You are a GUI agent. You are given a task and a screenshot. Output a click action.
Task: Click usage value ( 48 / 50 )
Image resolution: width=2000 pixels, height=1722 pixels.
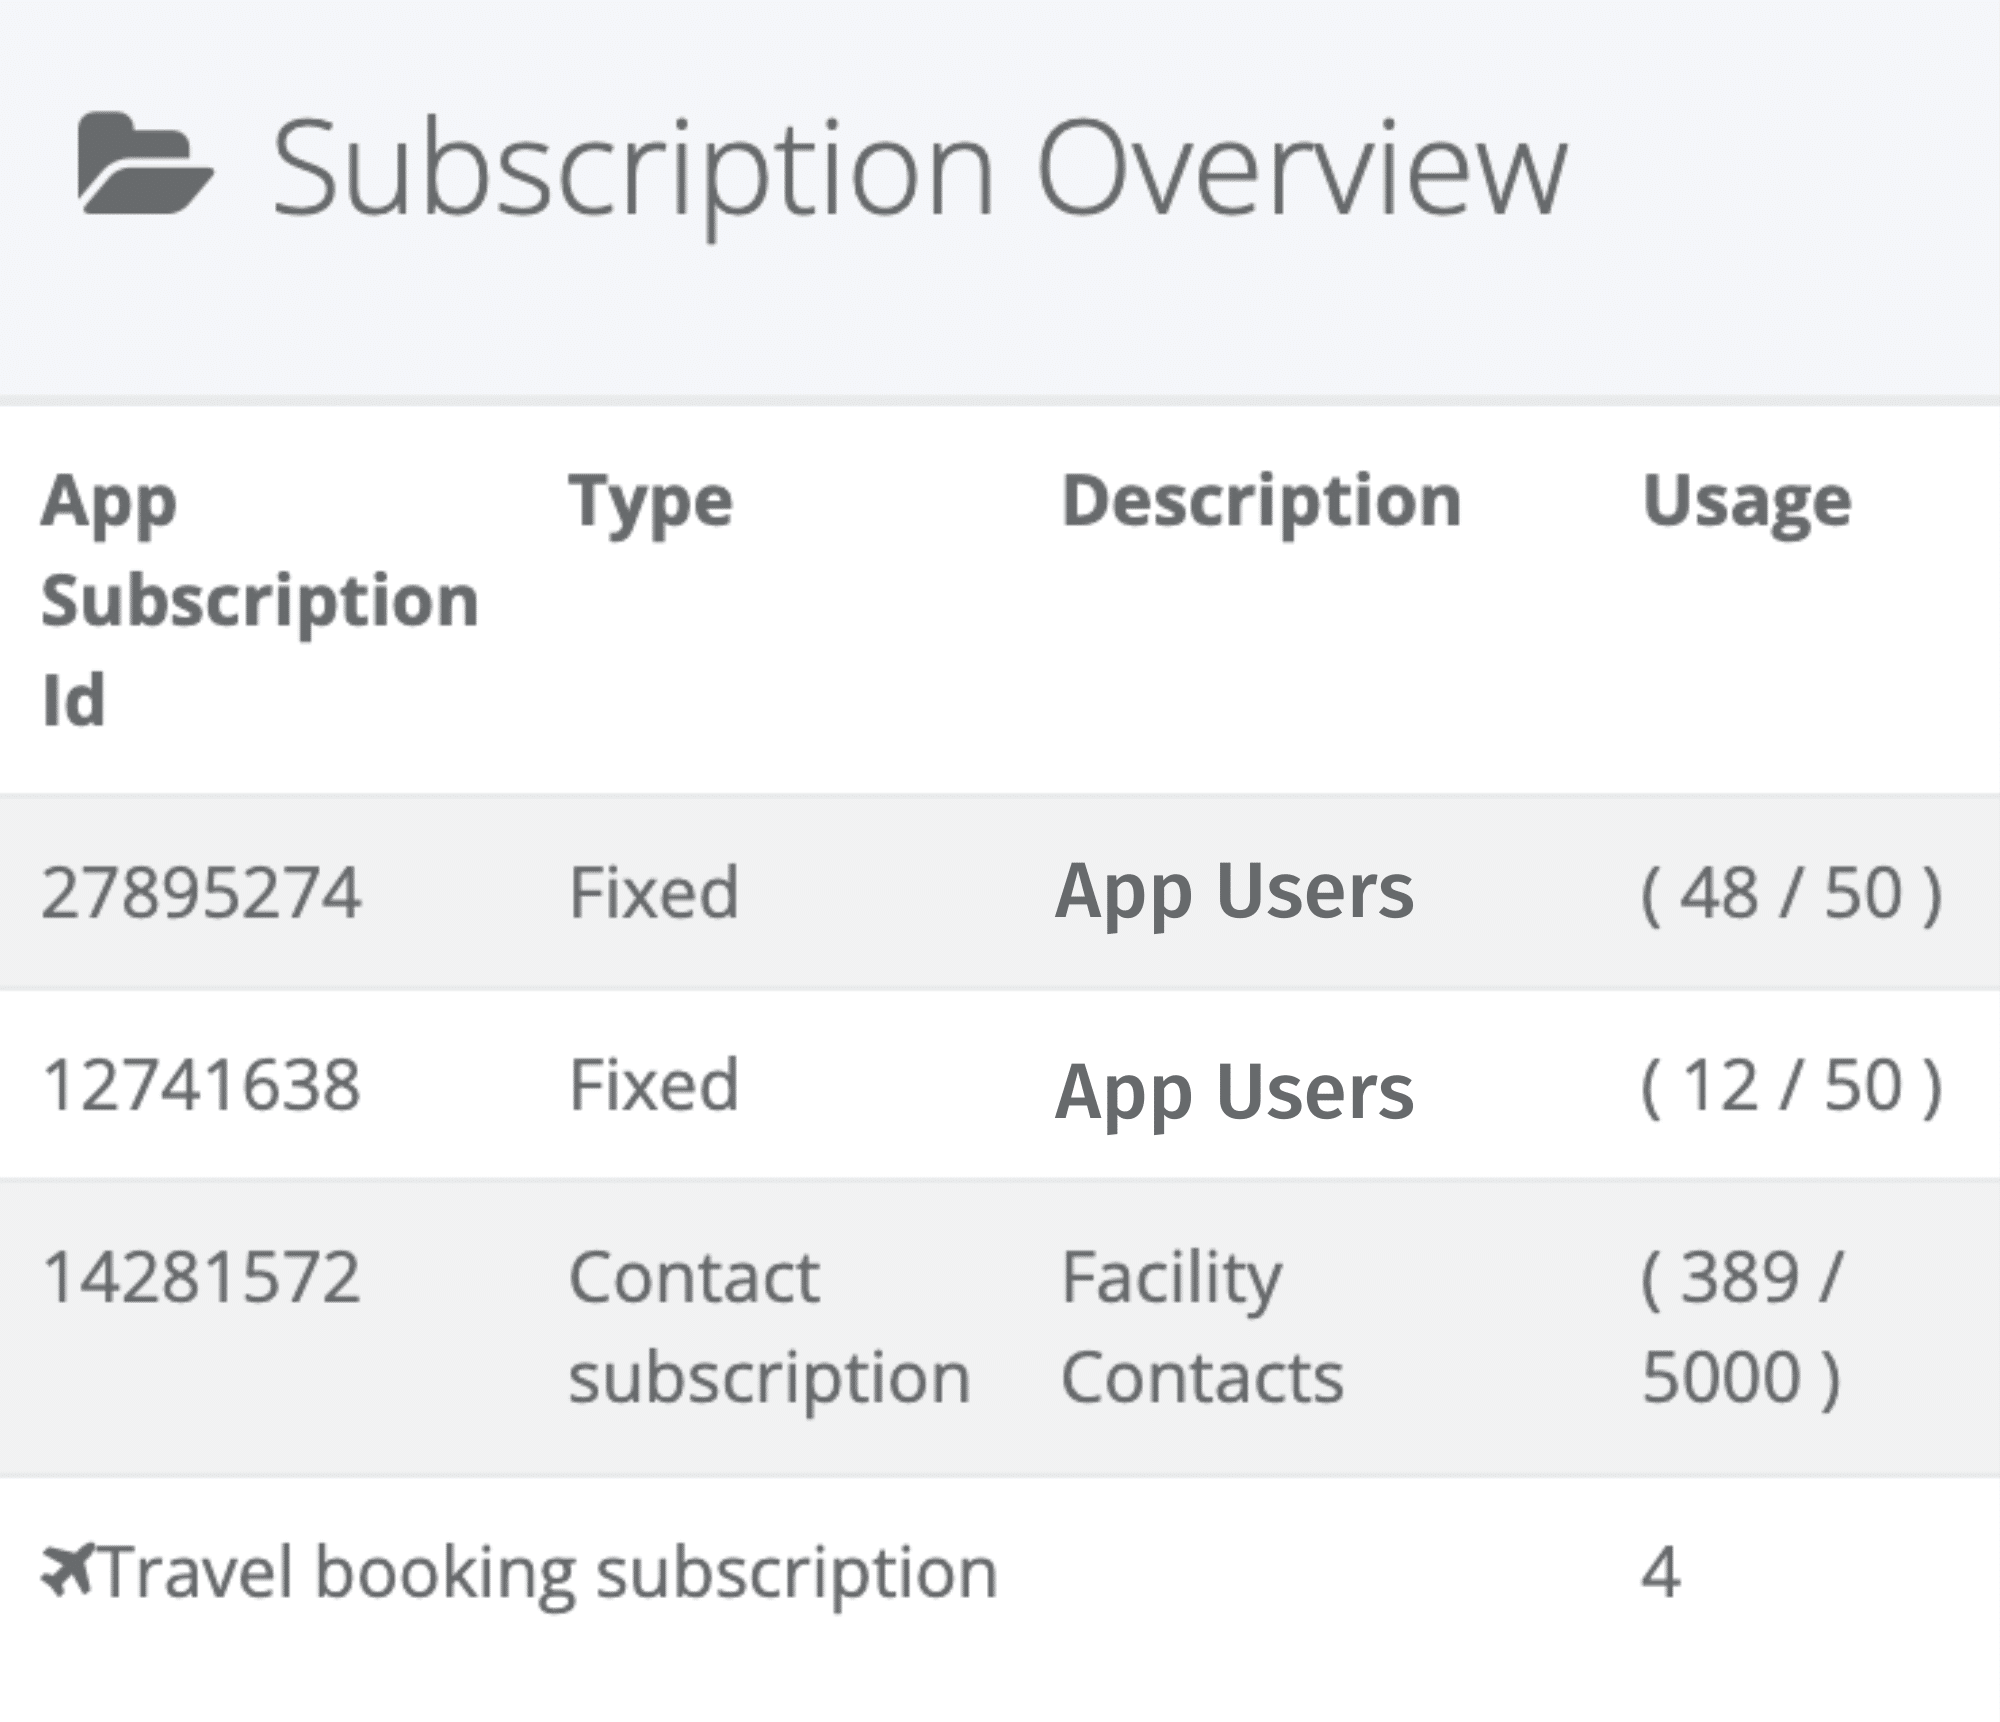1791,893
